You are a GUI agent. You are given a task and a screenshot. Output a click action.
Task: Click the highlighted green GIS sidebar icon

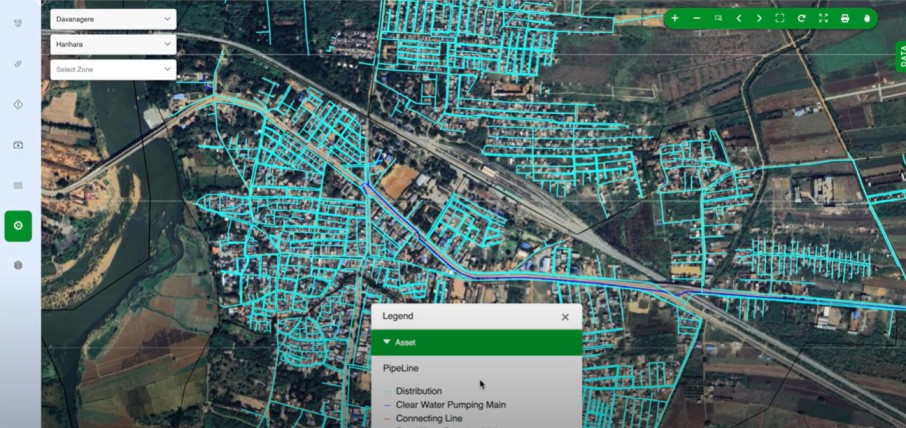[18, 226]
